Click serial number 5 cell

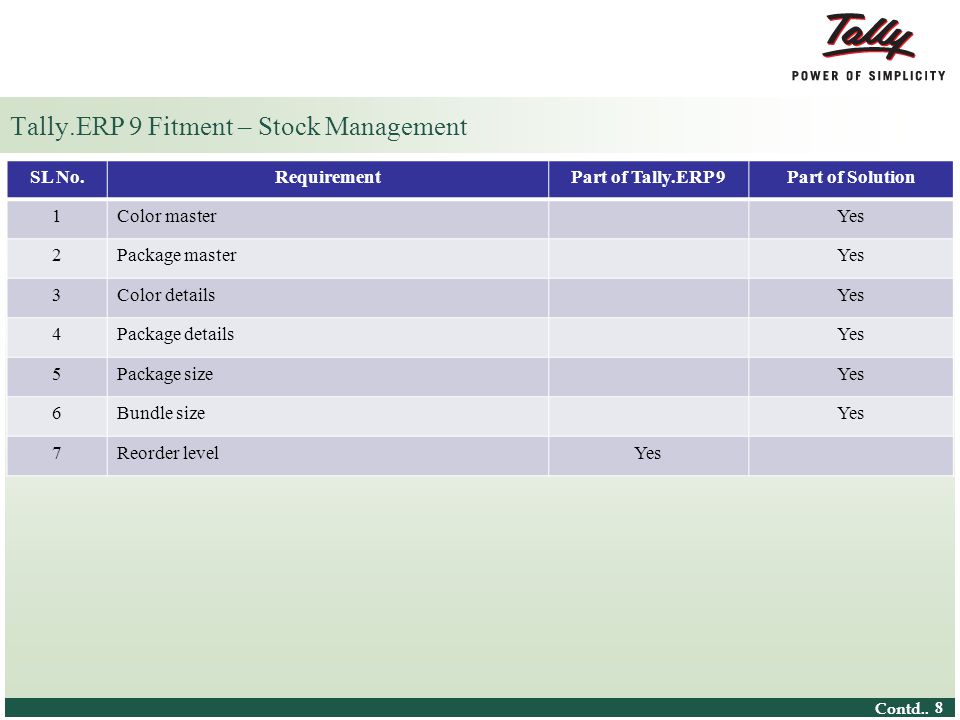click(57, 376)
